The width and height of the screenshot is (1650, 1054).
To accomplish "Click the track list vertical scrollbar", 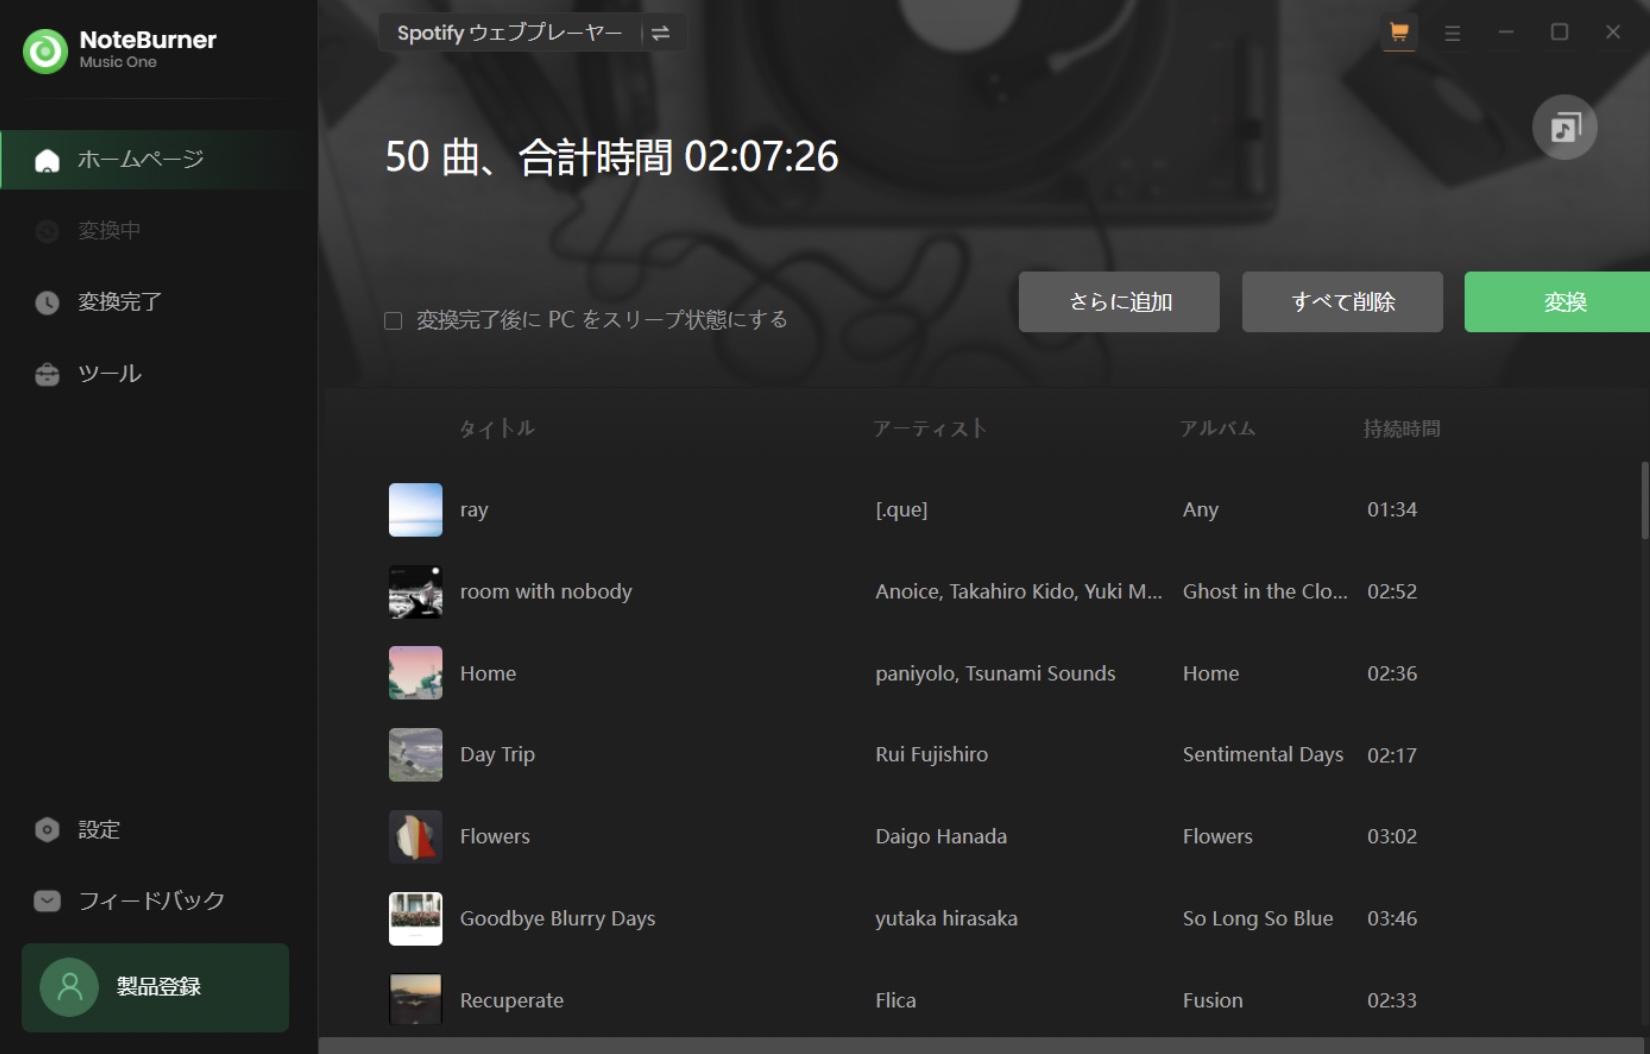I will (1644, 500).
